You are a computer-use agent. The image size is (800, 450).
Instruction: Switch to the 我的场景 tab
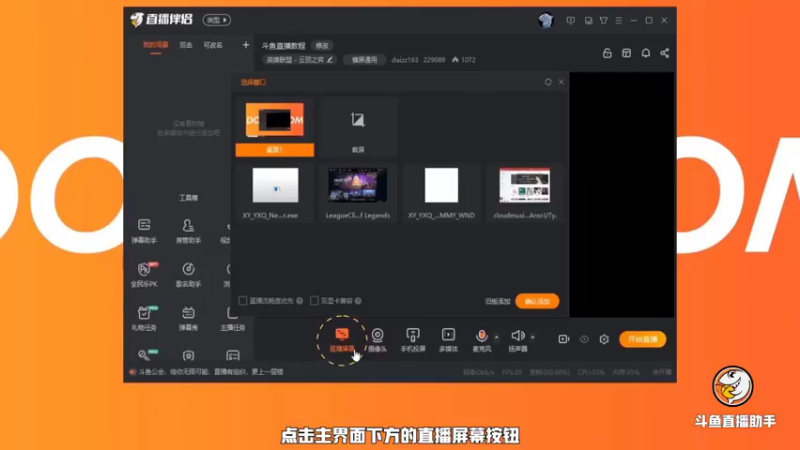click(156, 45)
